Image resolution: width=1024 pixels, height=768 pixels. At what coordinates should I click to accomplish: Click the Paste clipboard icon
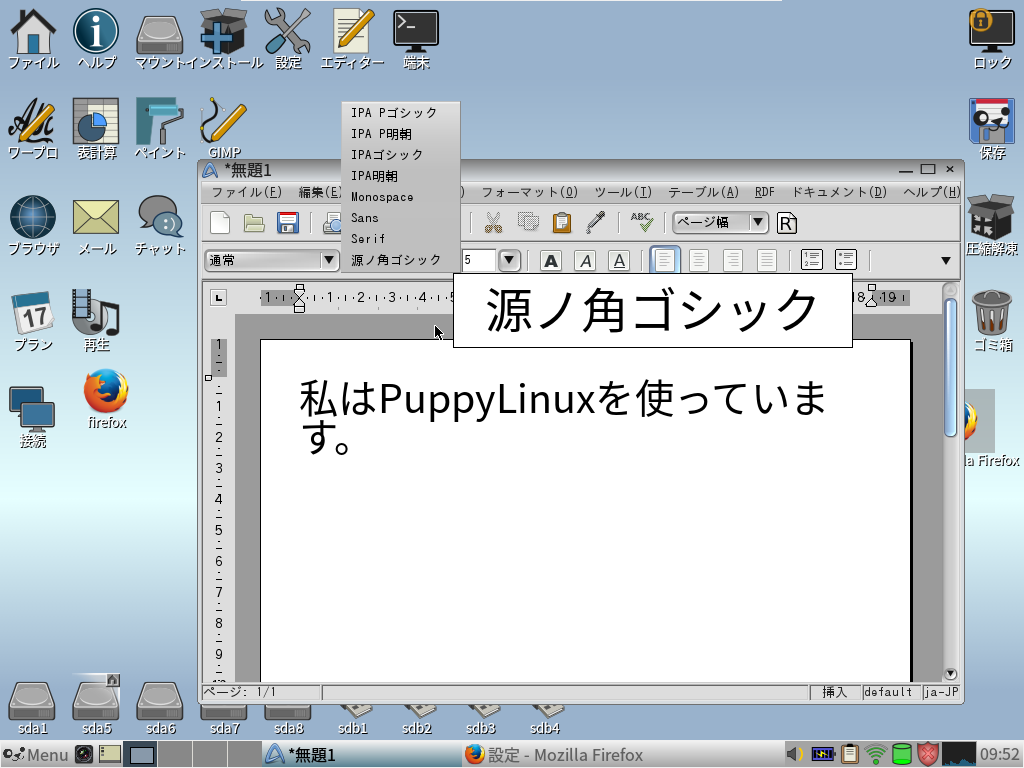tap(561, 223)
